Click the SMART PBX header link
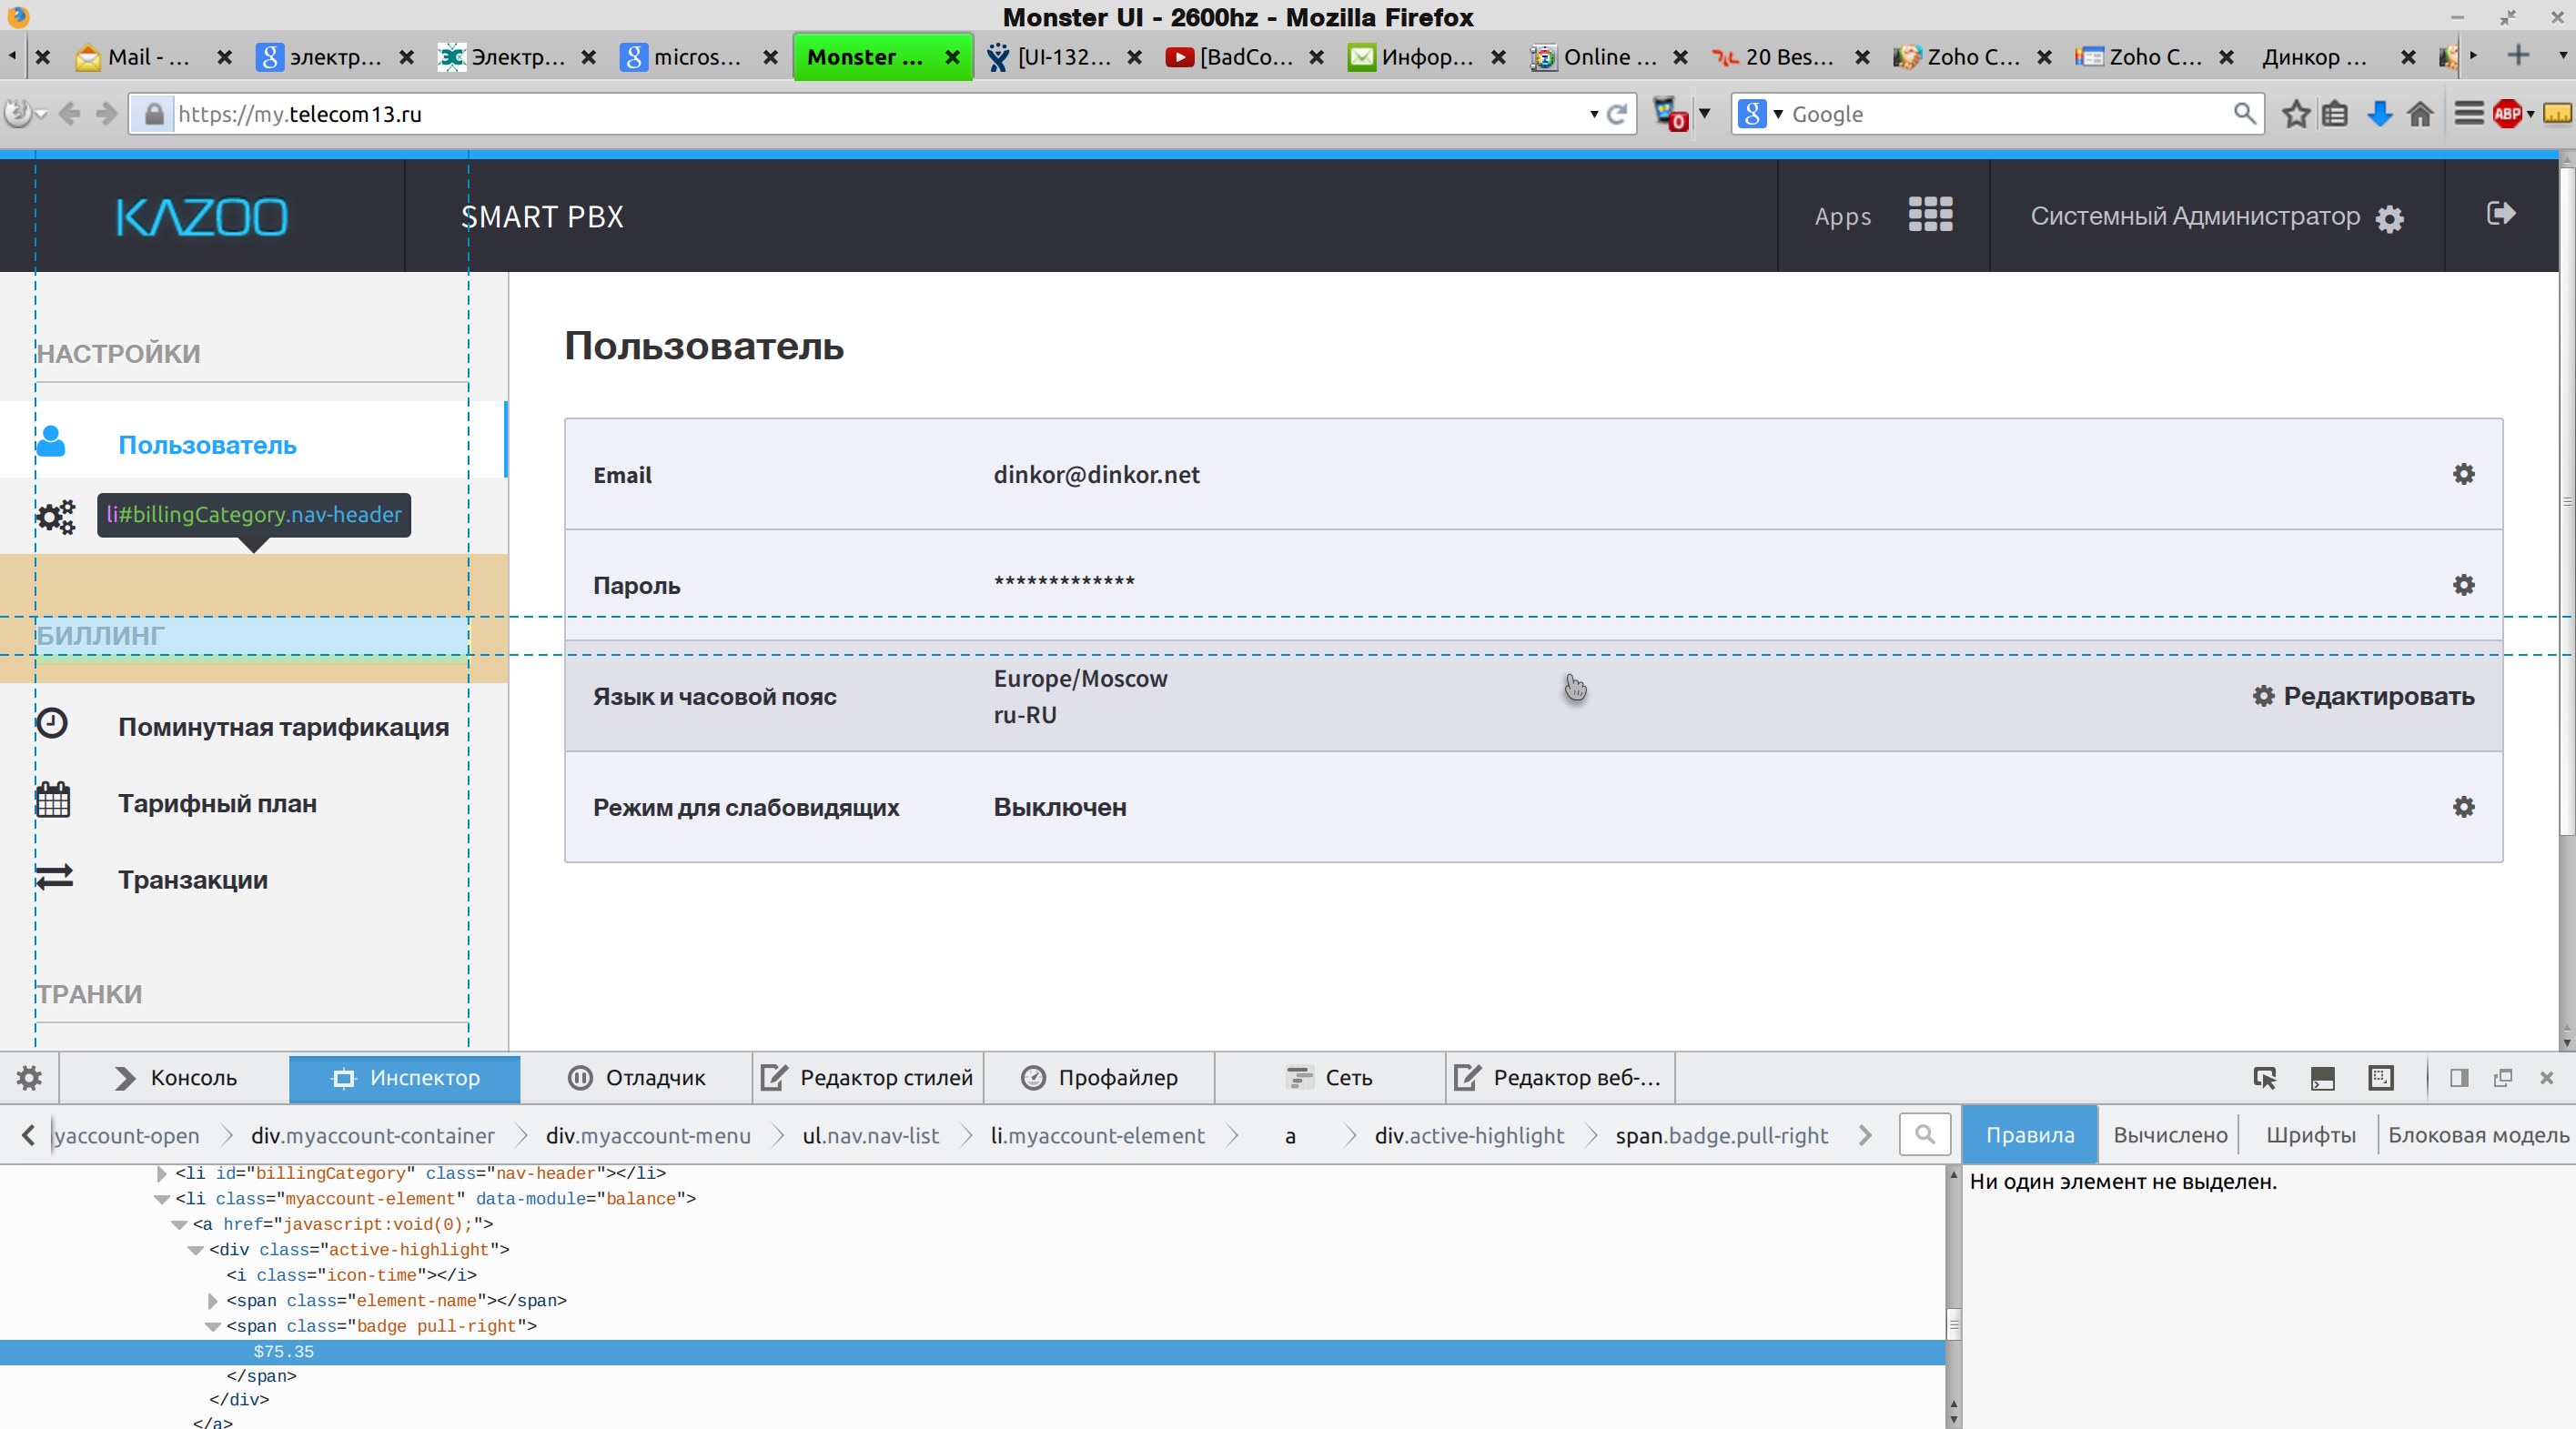The width and height of the screenshot is (2576, 1429). tap(542, 216)
